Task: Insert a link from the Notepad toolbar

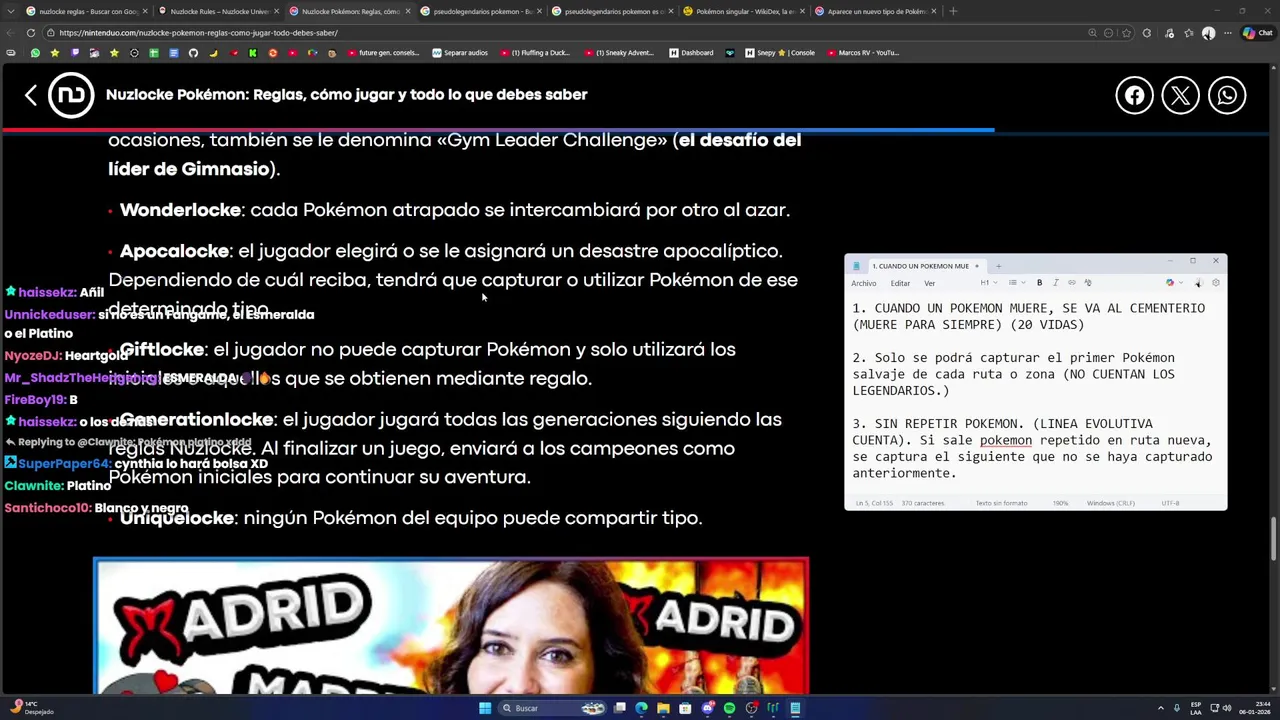Action: tap(1071, 283)
